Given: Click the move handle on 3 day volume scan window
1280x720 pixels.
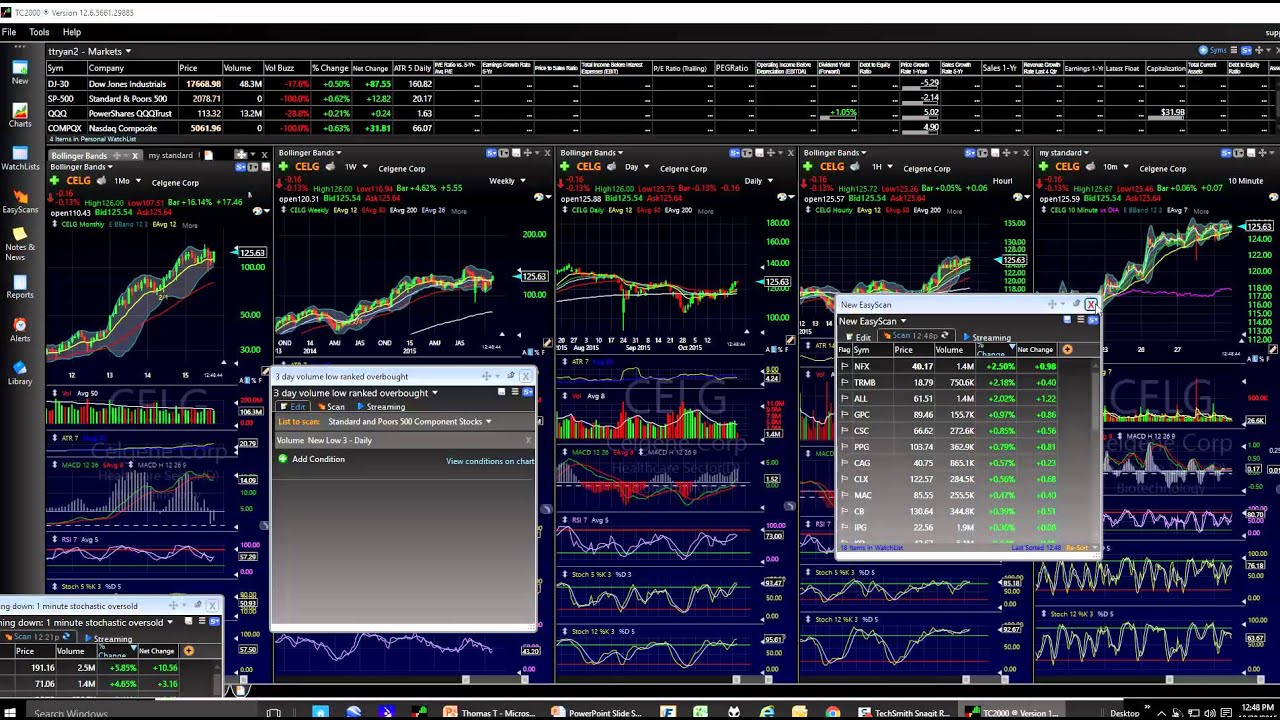Looking at the screenshot, I should [486, 376].
